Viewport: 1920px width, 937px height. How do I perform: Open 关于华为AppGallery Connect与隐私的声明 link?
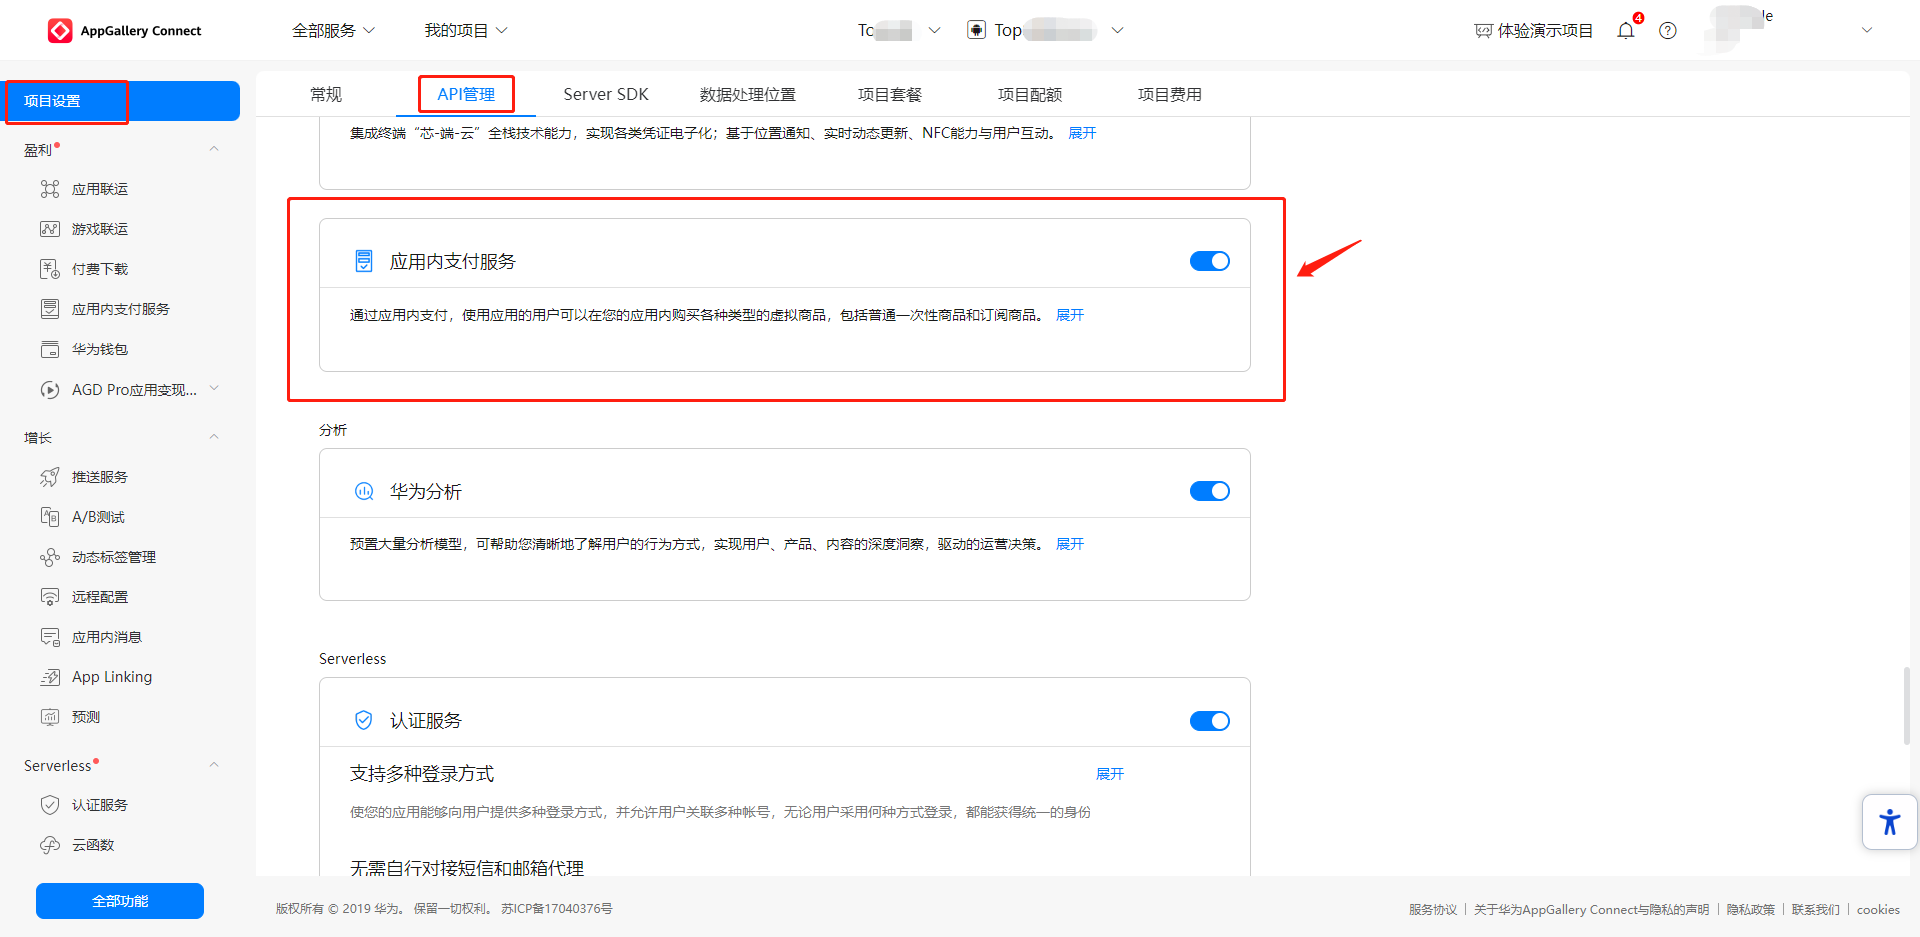pyautogui.click(x=1592, y=909)
